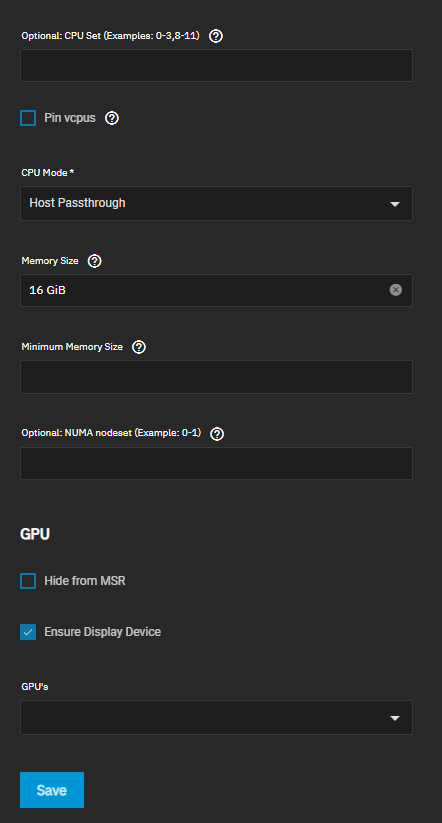
Task: Expand the GPU's selection list
Action: coord(216,717)
